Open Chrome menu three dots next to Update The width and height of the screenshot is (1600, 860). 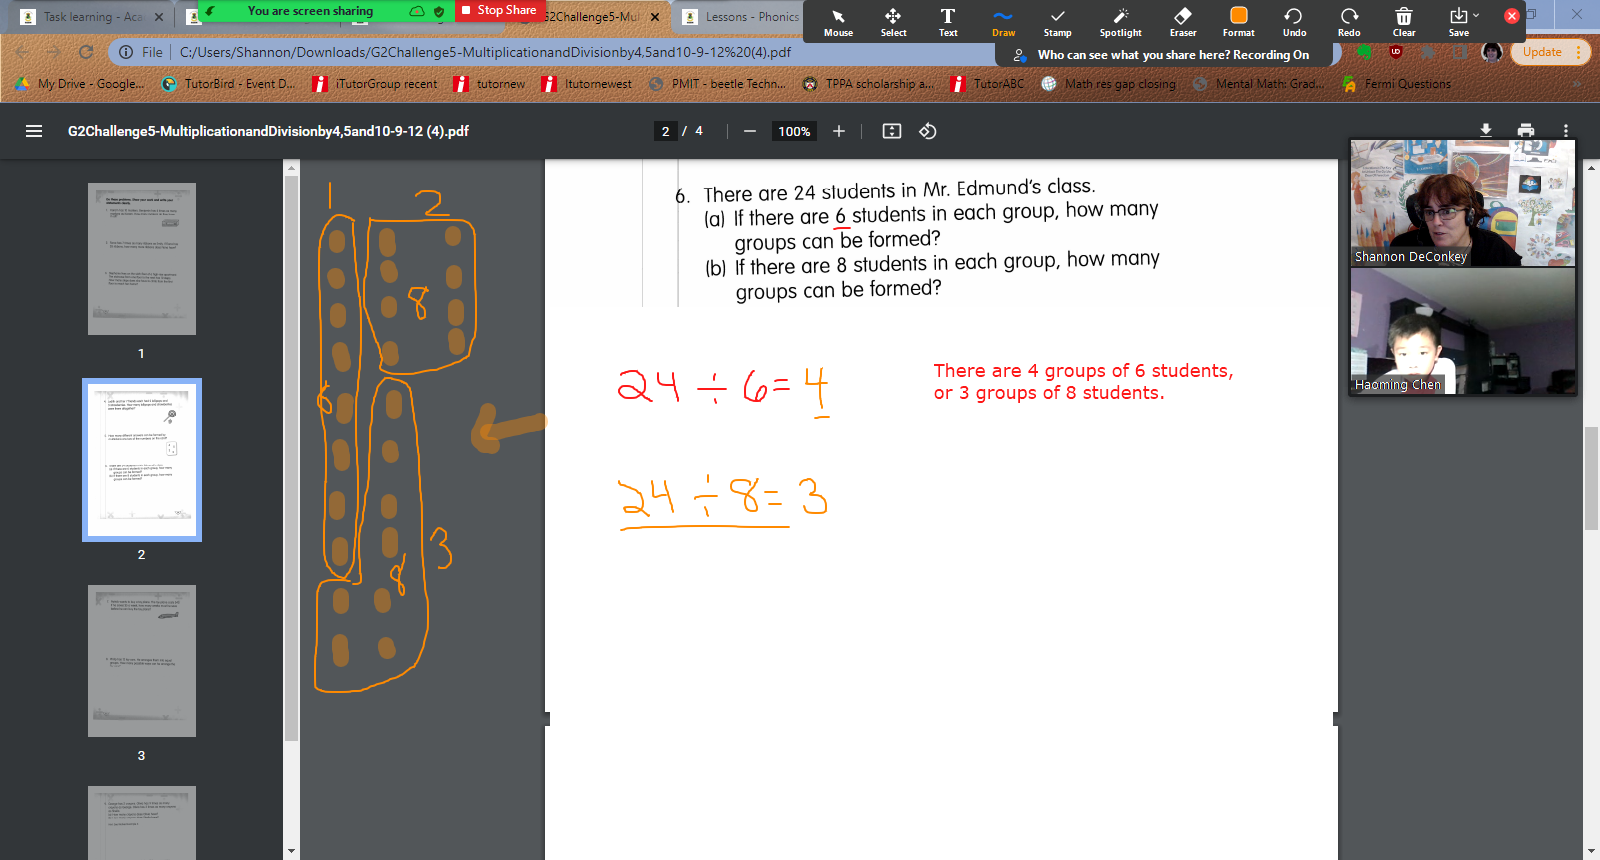[x=1578, y=52]
